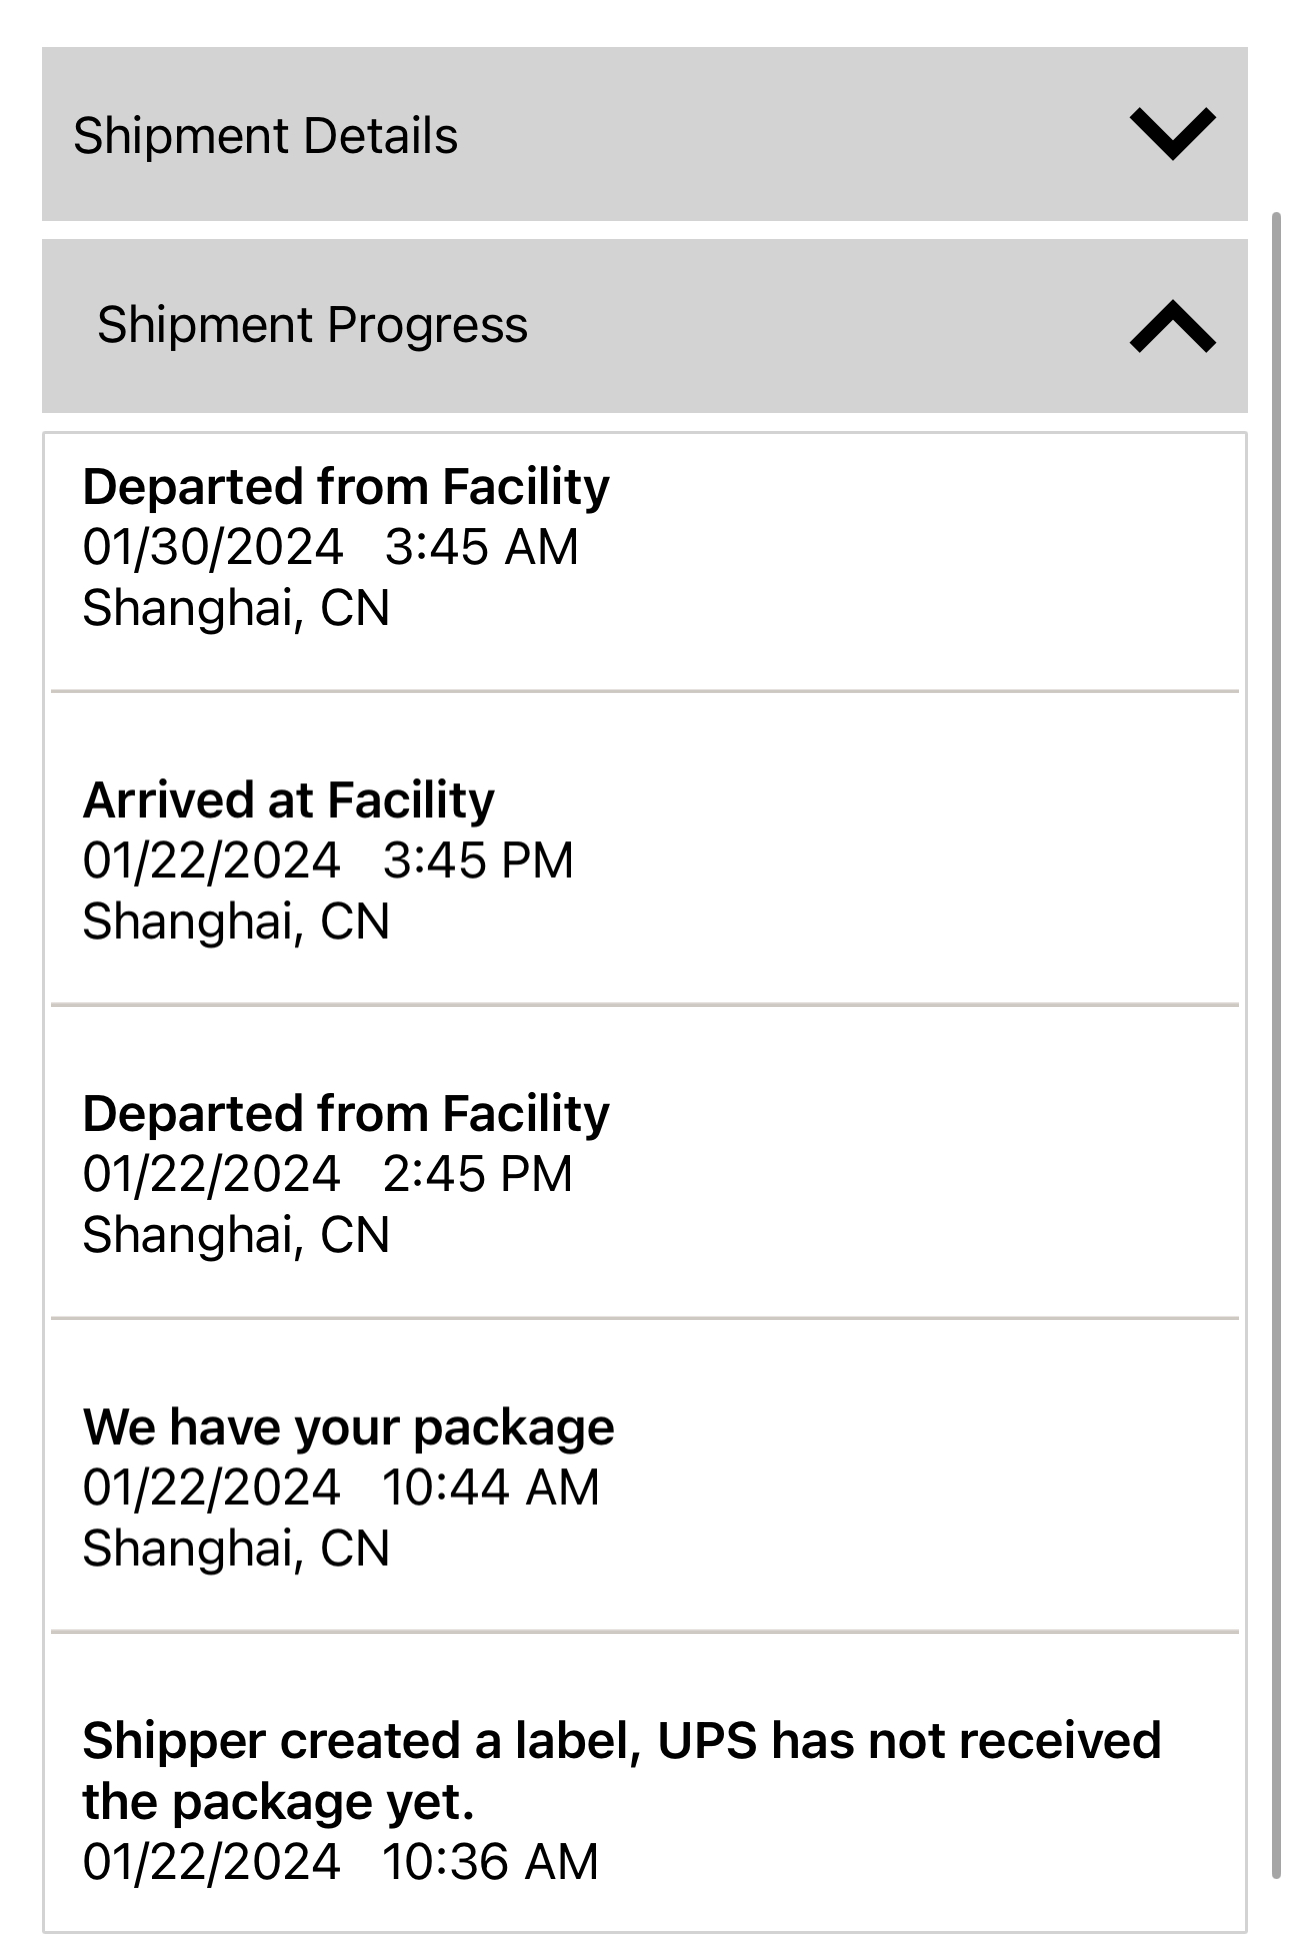Viewport: 1290px width, 1959px height.
Task: Click the 01/22/2024 2:45 PM timestamp
Action: point(327,1173)
